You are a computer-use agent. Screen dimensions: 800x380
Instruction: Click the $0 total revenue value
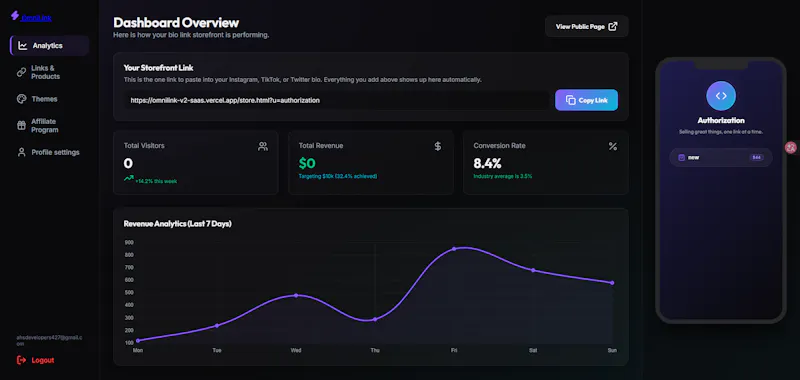[307, 163]
